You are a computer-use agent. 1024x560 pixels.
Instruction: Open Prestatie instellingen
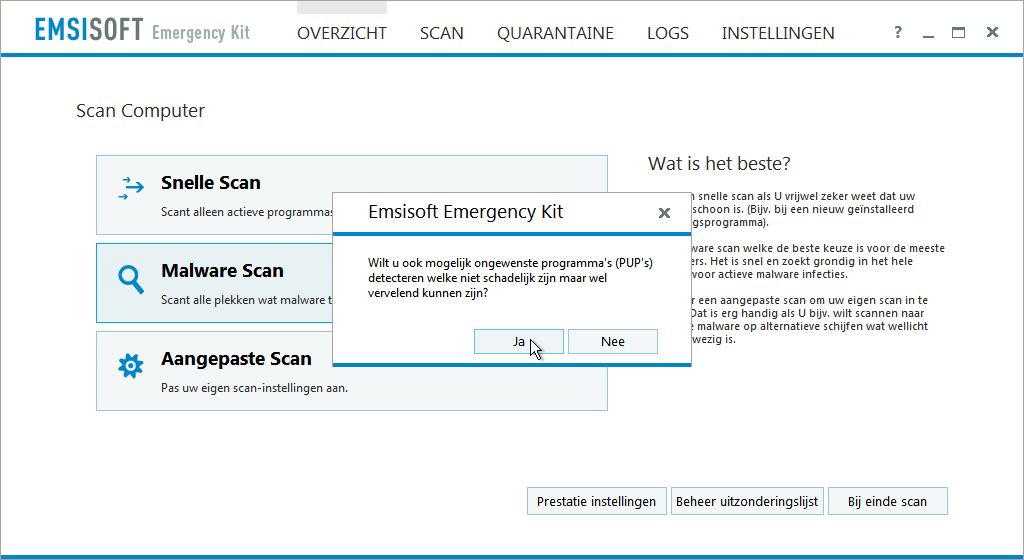pyautogui.click(x=596, y=501)
